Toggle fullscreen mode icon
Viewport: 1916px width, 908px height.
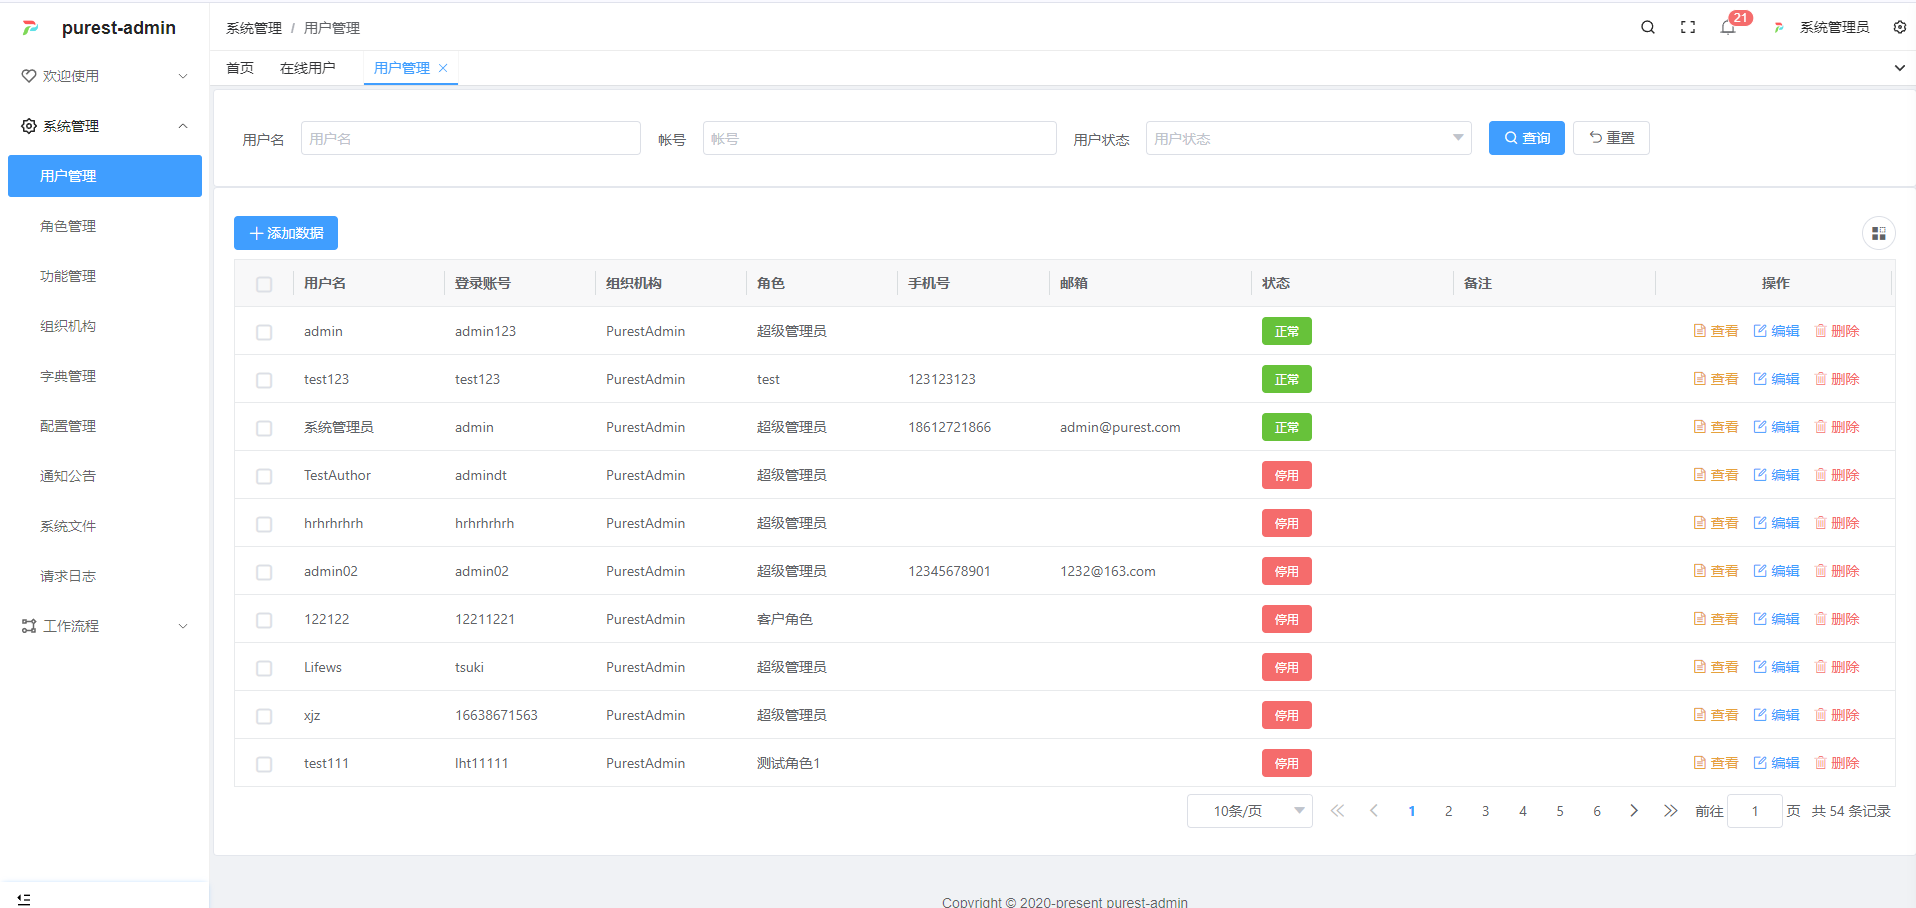click(x=1688, y=27)
